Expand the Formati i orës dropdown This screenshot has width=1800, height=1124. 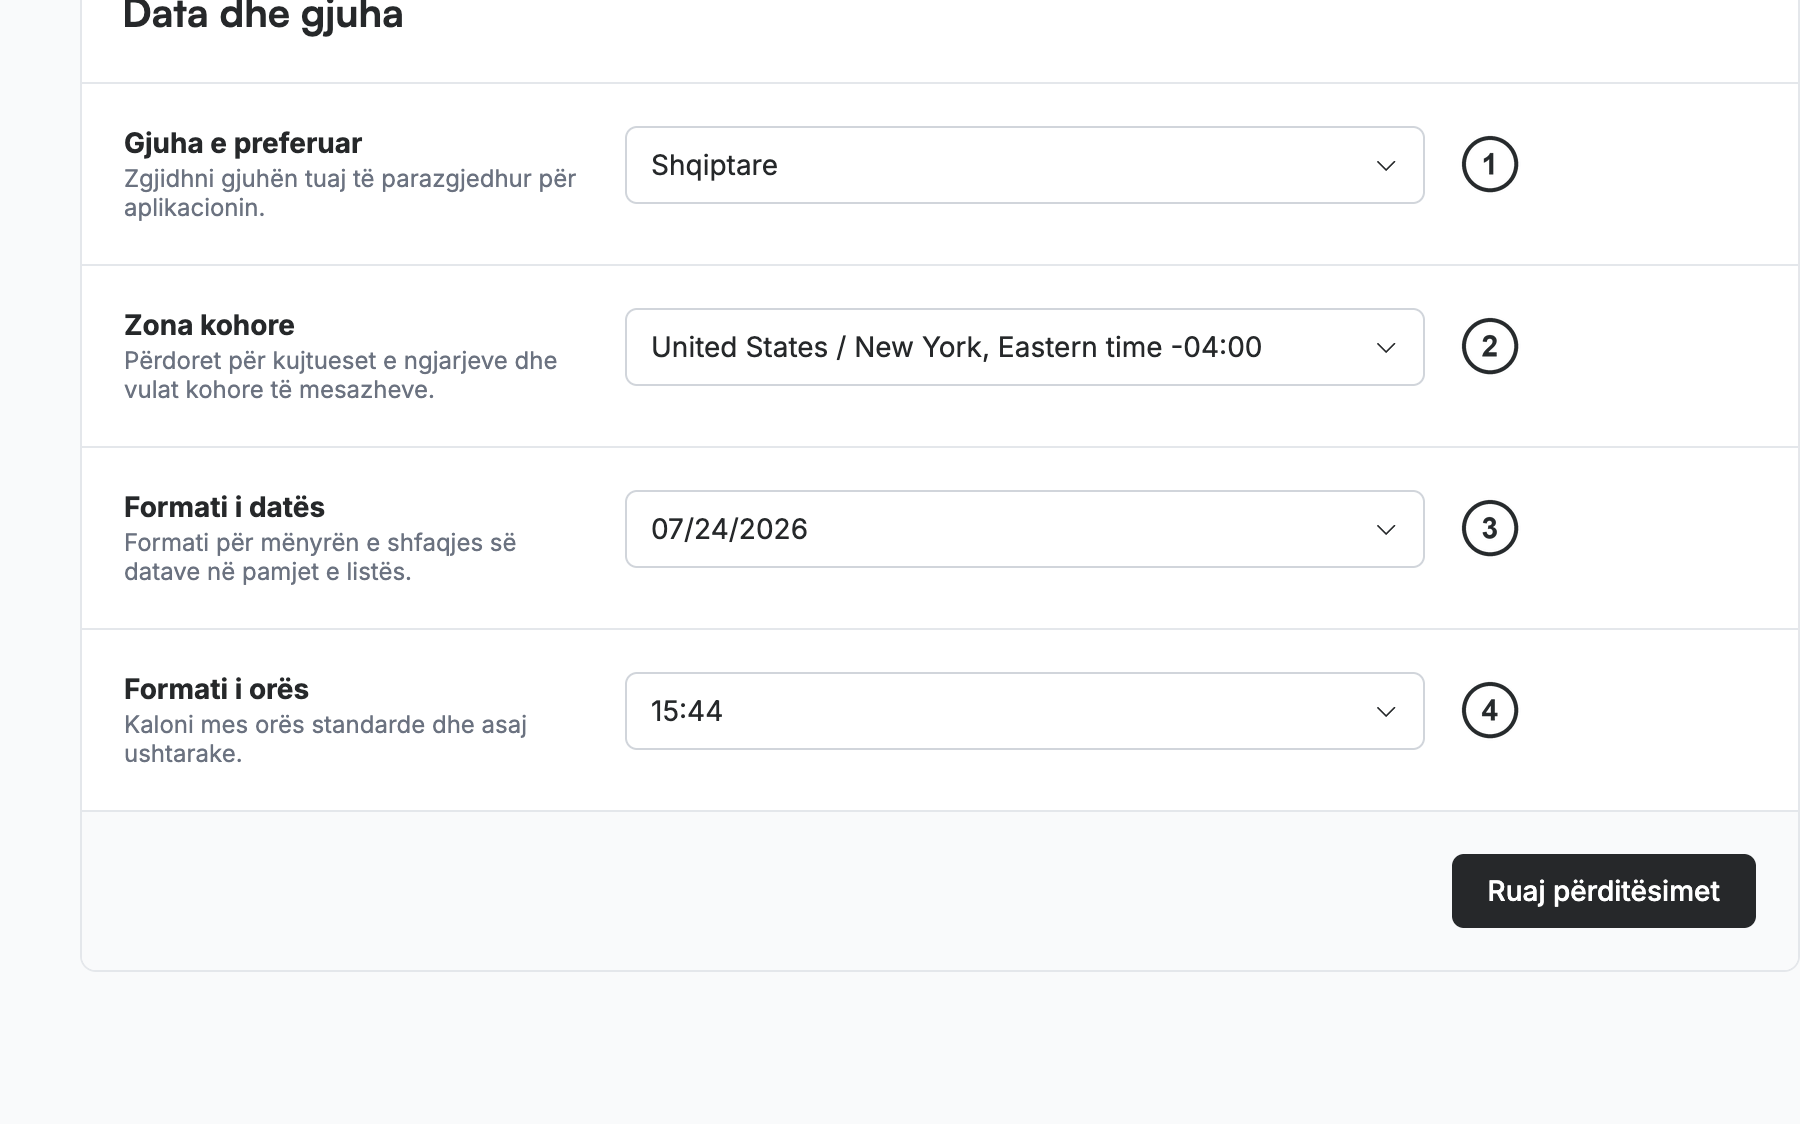click(1025, 711)
